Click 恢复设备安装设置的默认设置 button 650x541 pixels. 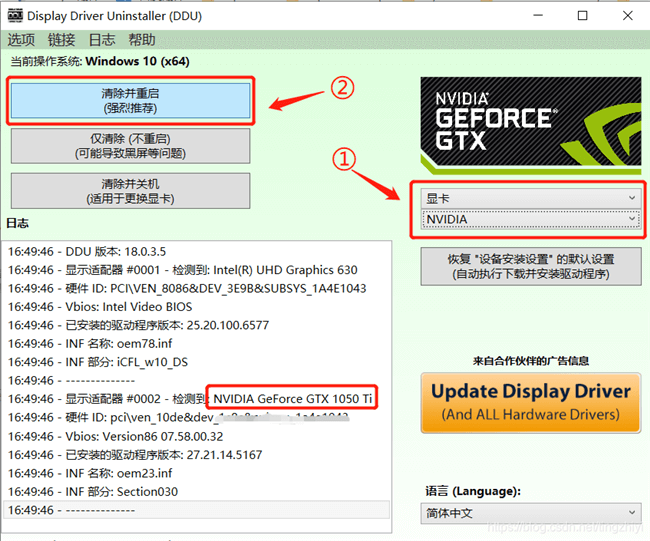(x=530, y=266)
